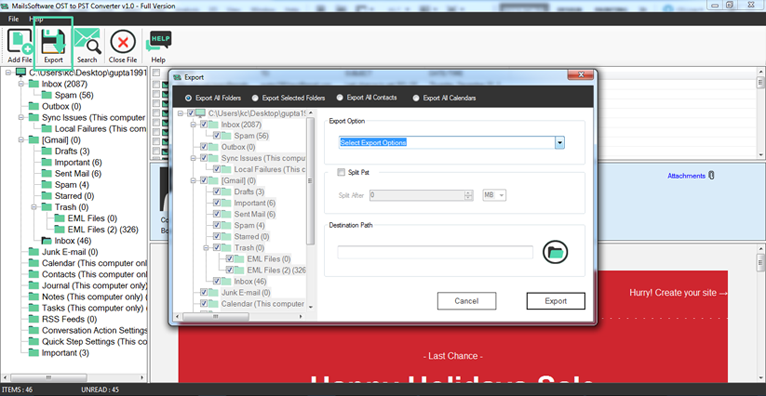Select Export All Contacts radio button

[x=340, y=98]
